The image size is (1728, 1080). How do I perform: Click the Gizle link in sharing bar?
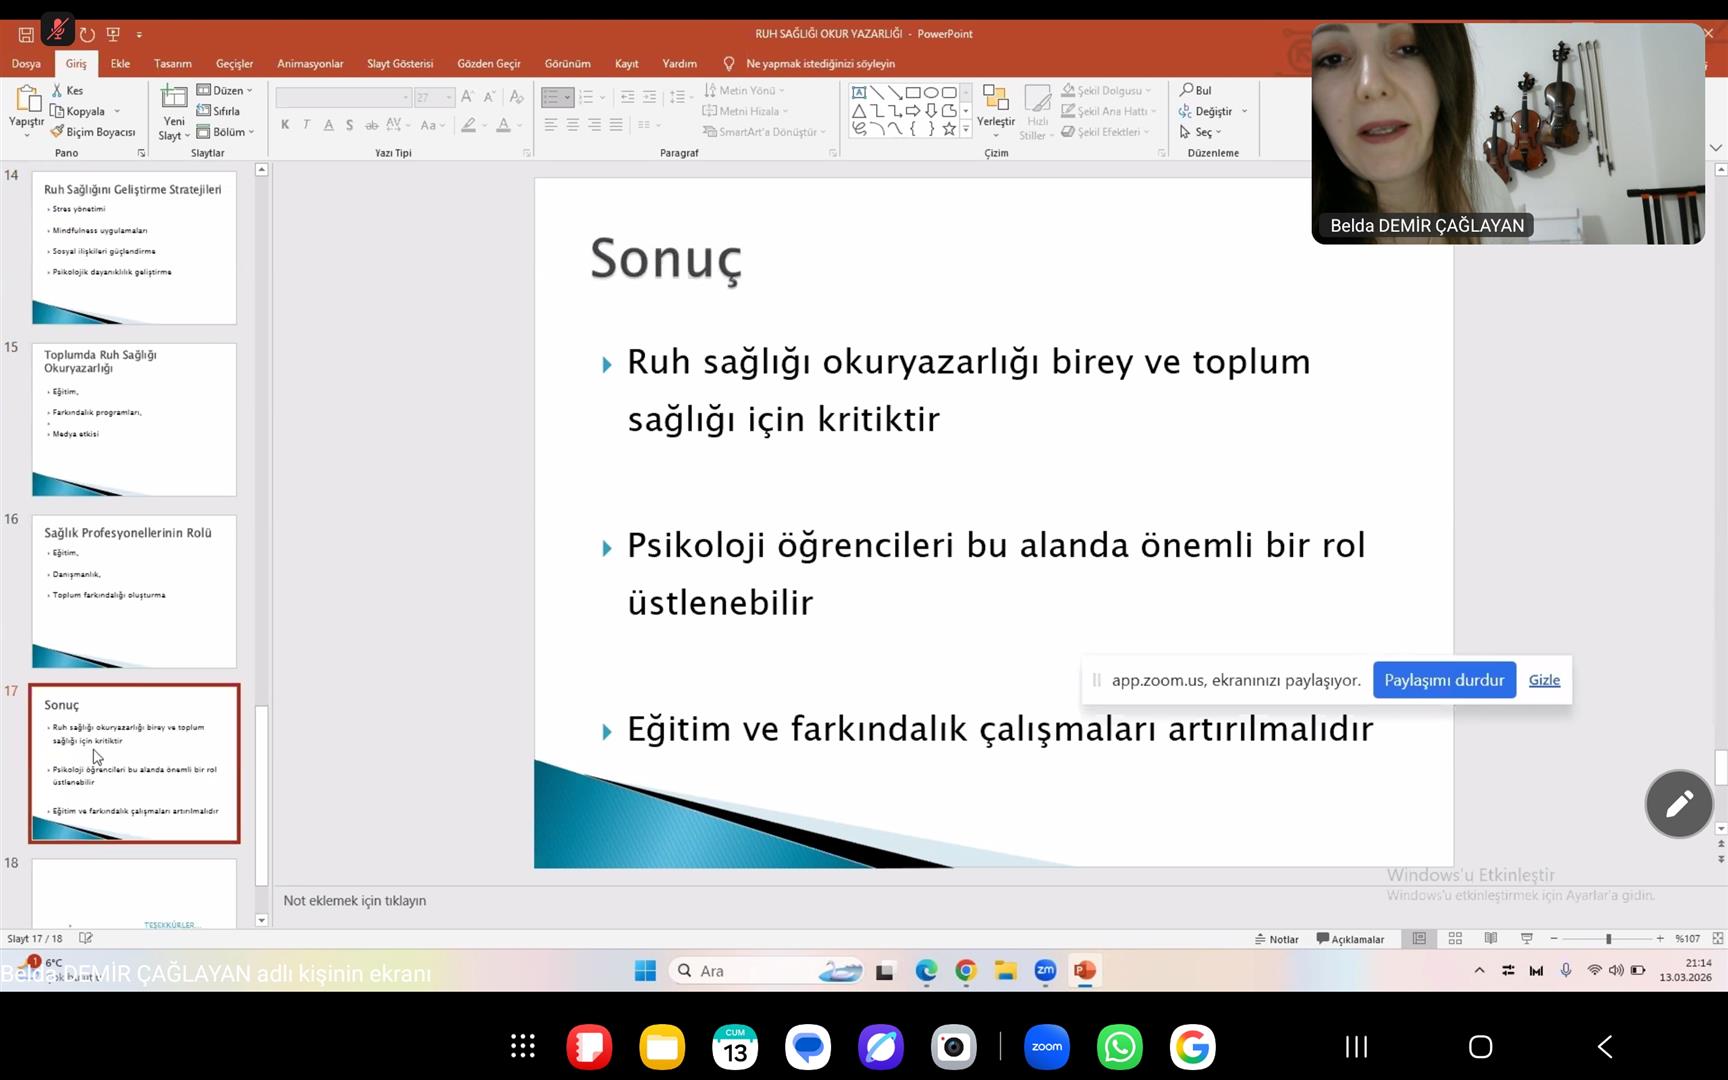pos(1543,680)
